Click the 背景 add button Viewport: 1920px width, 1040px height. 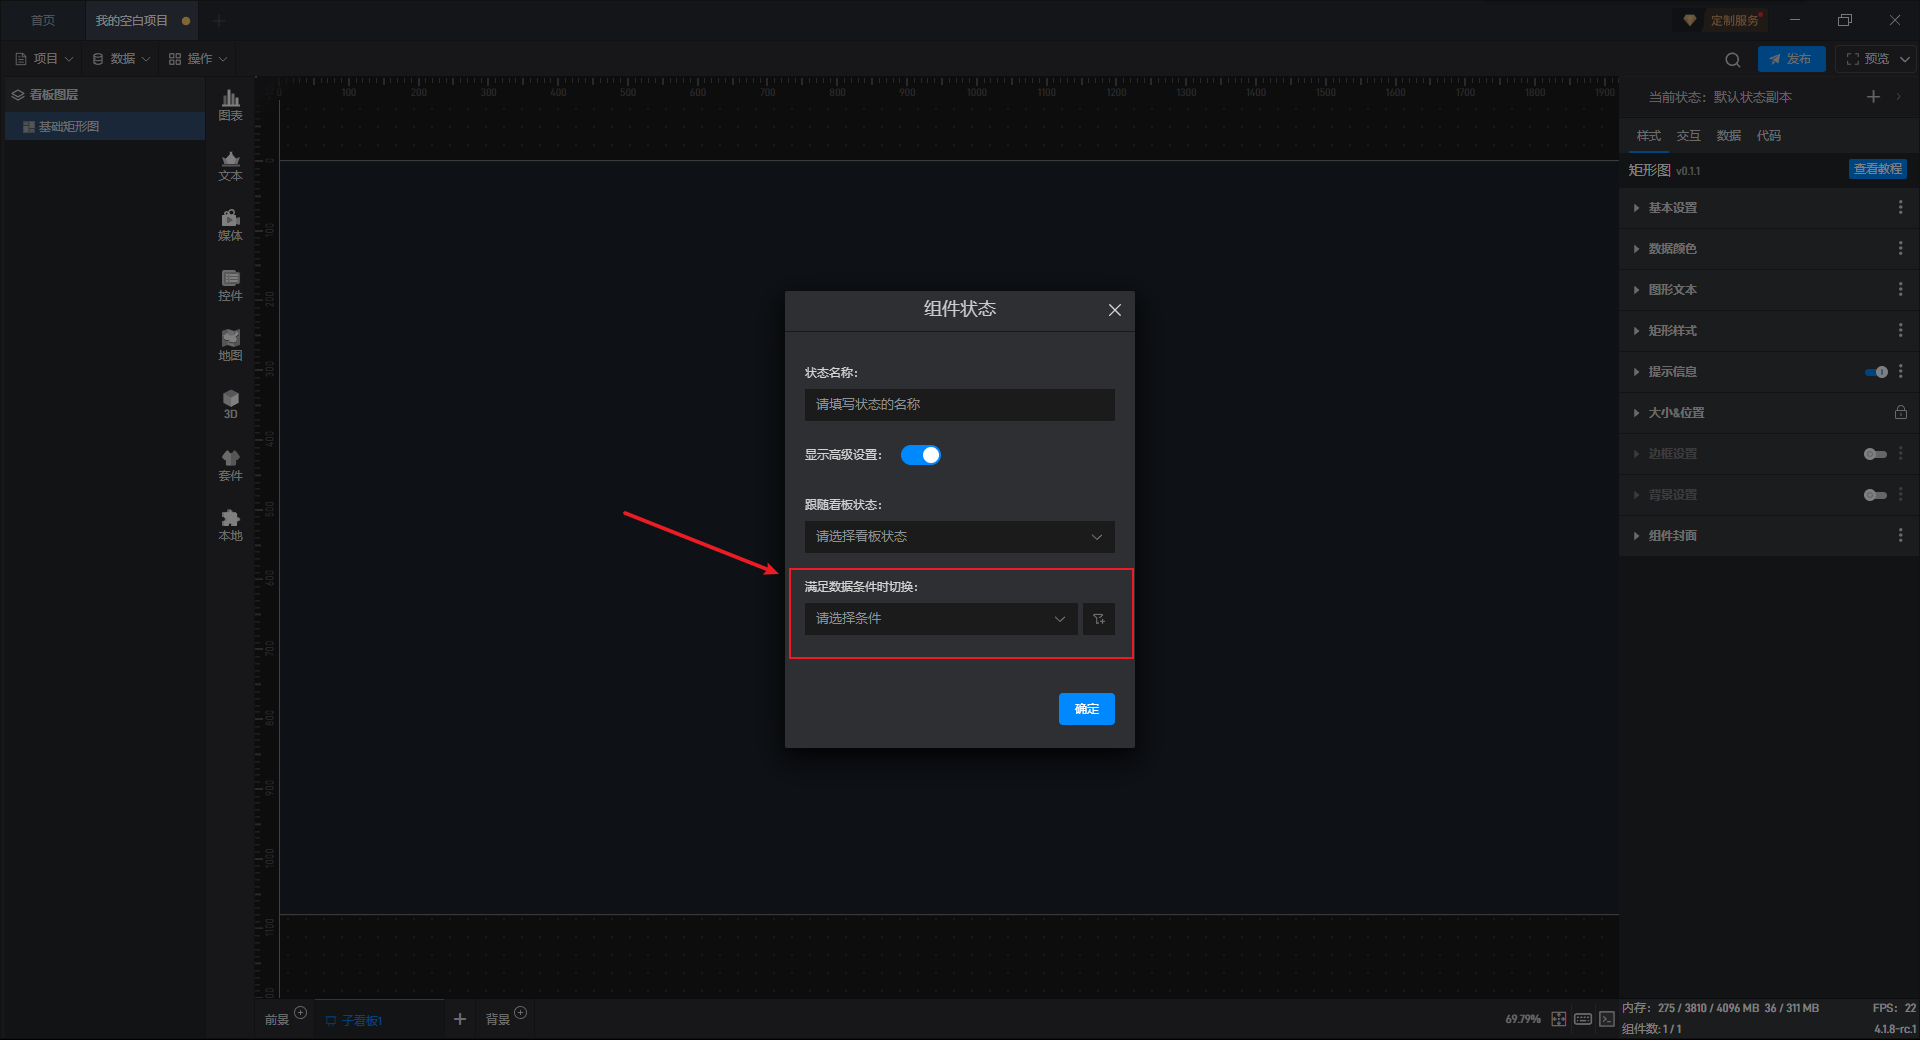tap(520, 1013)
